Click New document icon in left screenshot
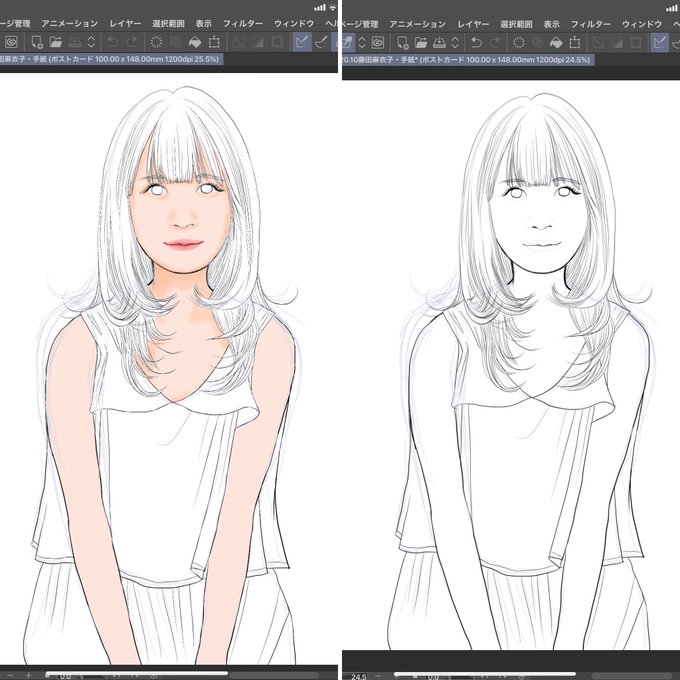The height and width of the screenshot is (680, 680). [36, 42]
